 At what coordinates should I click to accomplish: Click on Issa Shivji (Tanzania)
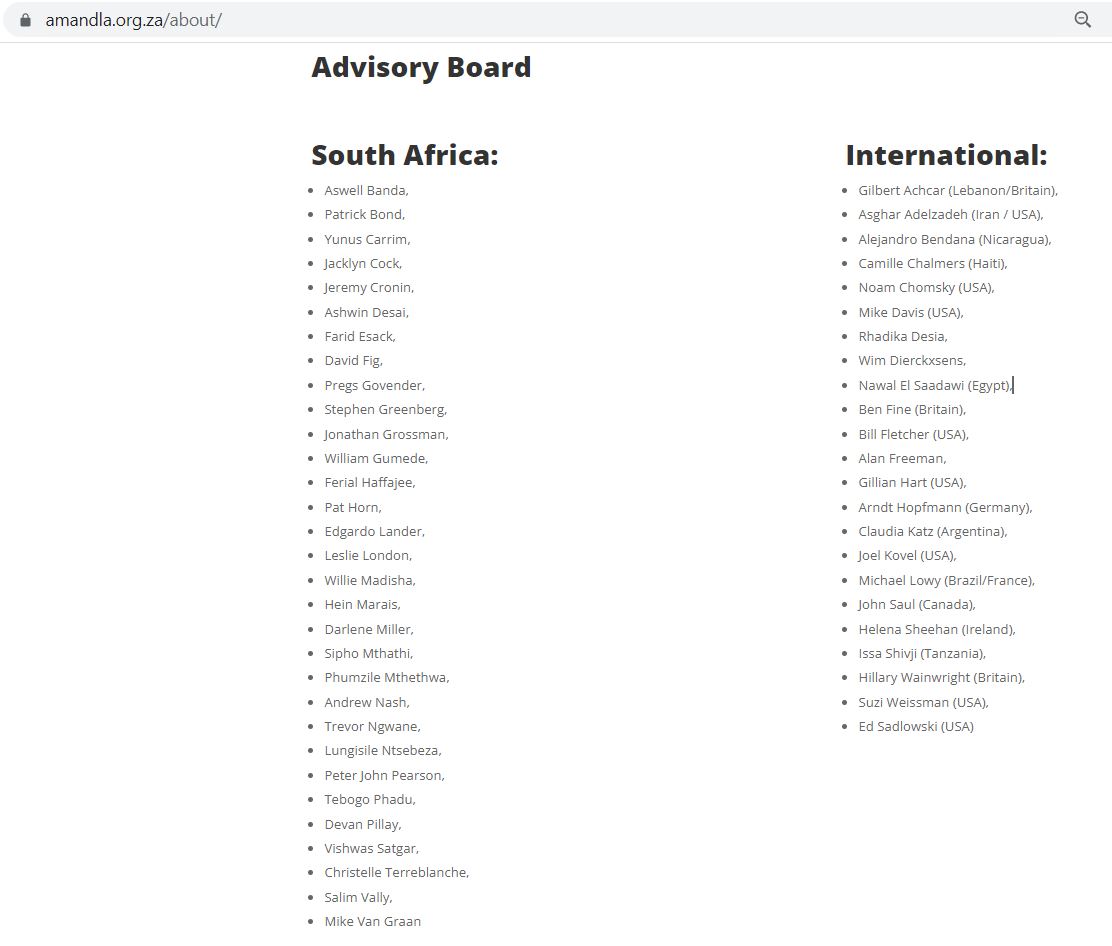click(922, 653)
